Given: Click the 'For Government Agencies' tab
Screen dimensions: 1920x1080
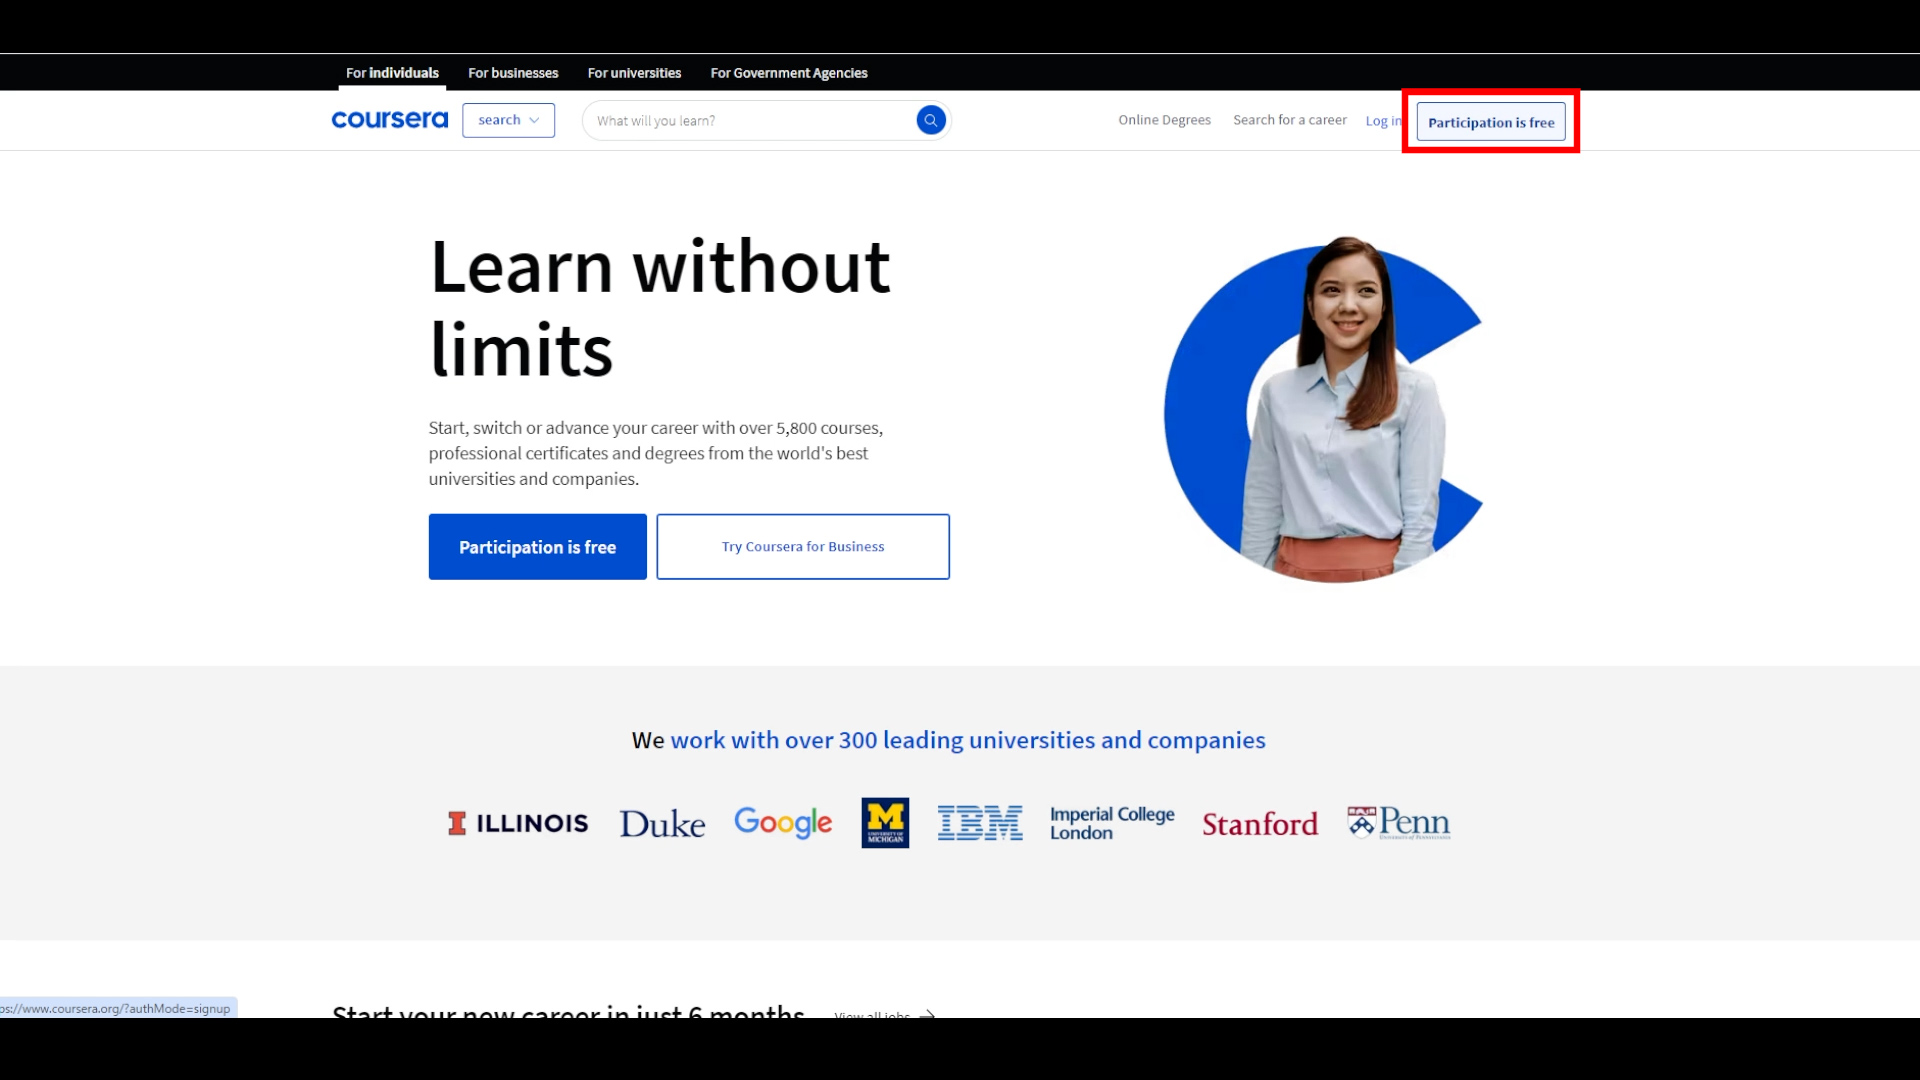Looking at the screenshot, I should 789,73.
